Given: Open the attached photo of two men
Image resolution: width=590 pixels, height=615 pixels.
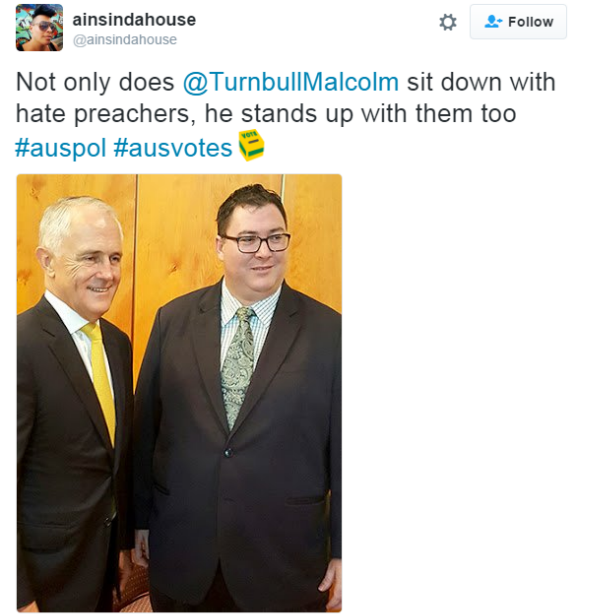Looking at the screenshot, I should [x=179, y=393].
